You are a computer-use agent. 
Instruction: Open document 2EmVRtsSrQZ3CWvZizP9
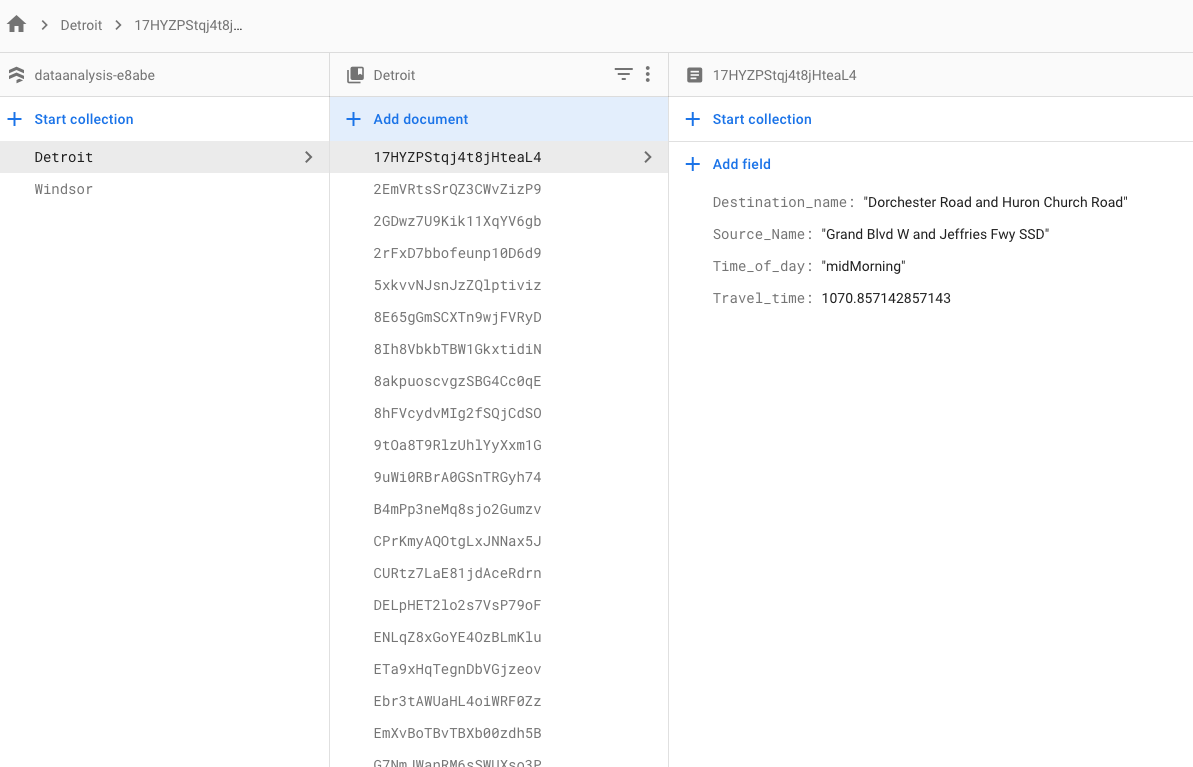pos(457,189)
